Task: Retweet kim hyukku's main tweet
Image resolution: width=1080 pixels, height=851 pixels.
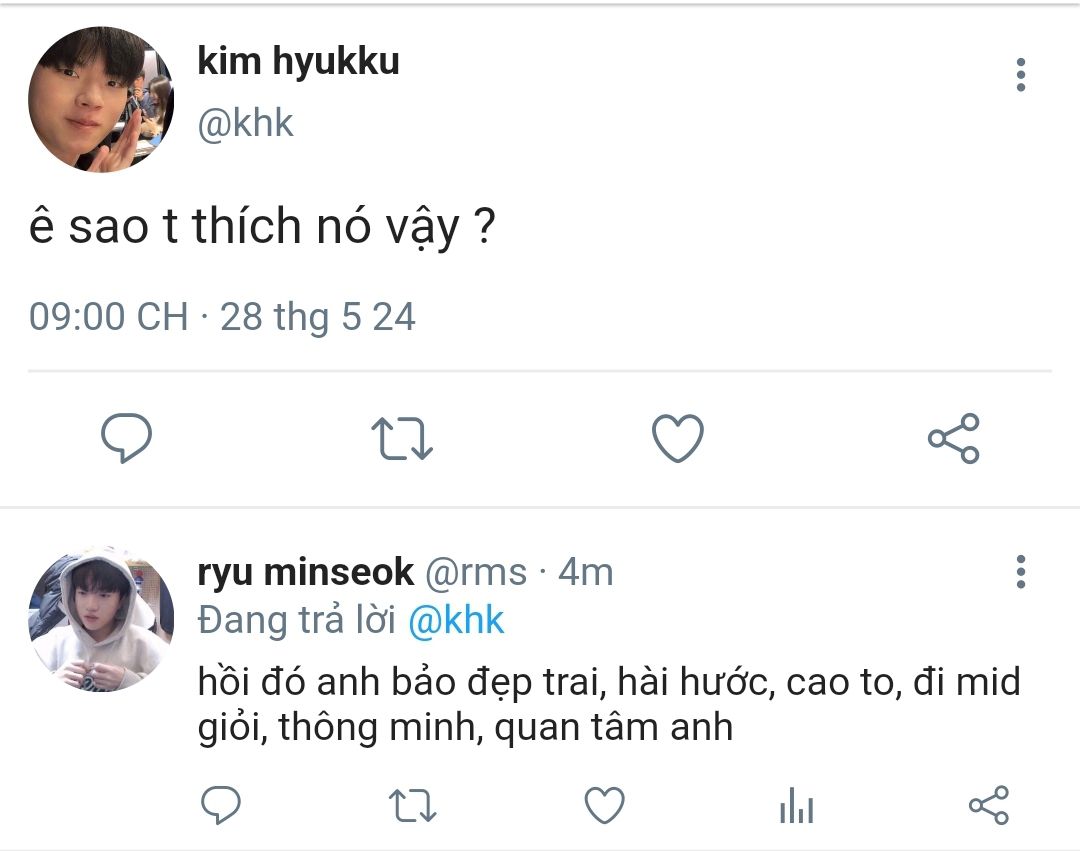Action: pos(402,438)
